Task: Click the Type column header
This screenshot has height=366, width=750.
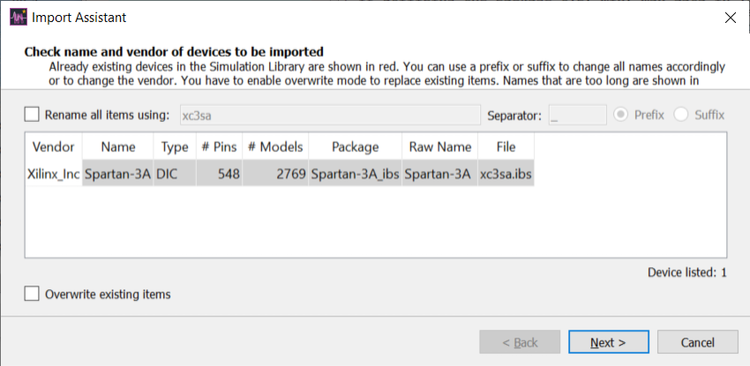Action: pyautogui.click(x=175, y=147)
